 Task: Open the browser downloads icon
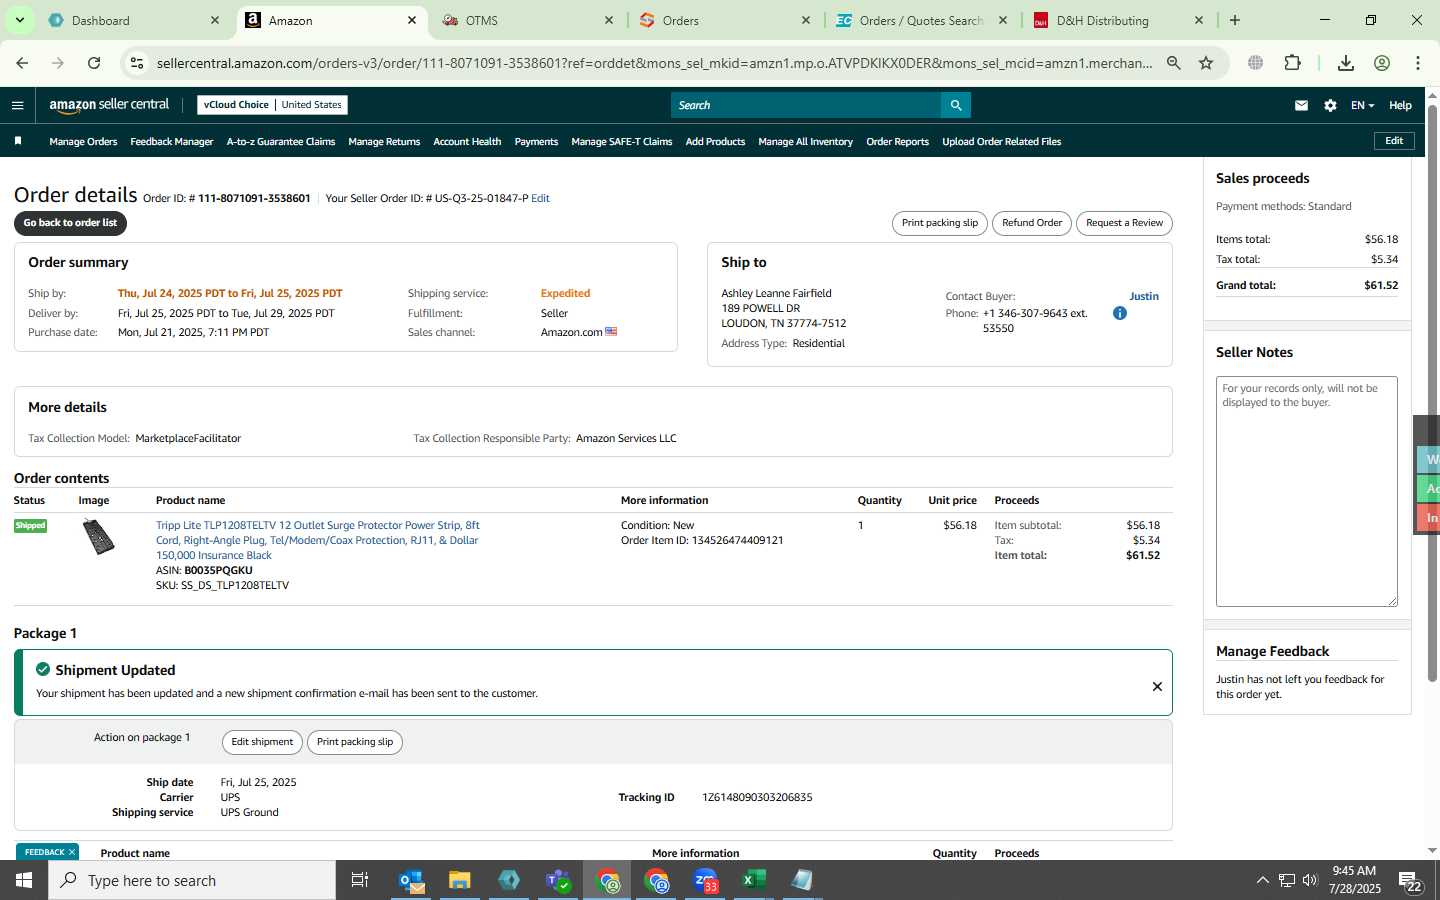(x=1346, y=63)
